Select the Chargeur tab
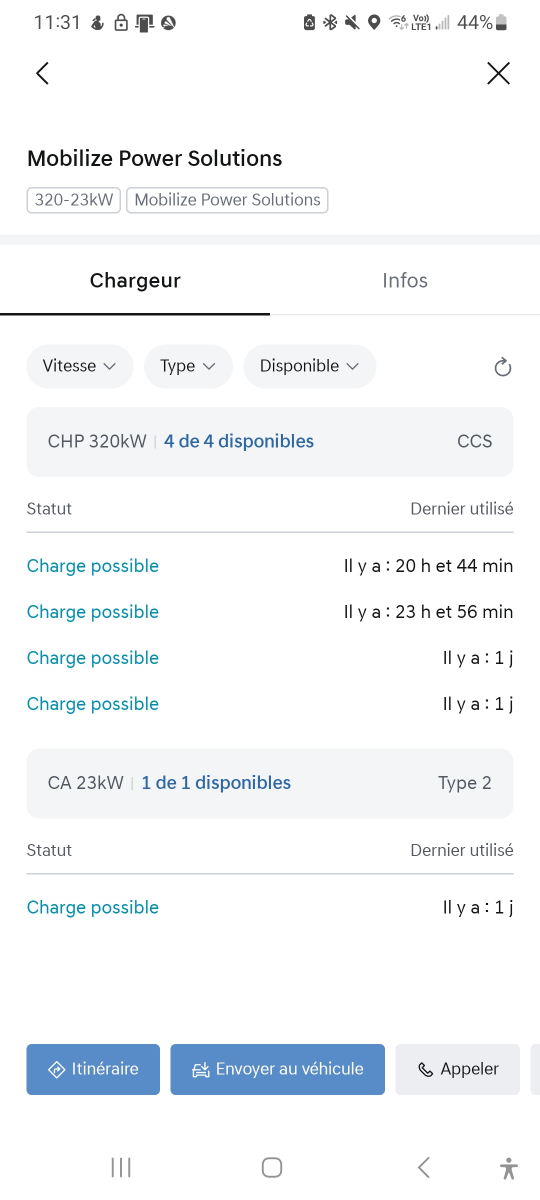Image resolution: width=540 pixels, height=1200 pixels. [135, 281]
